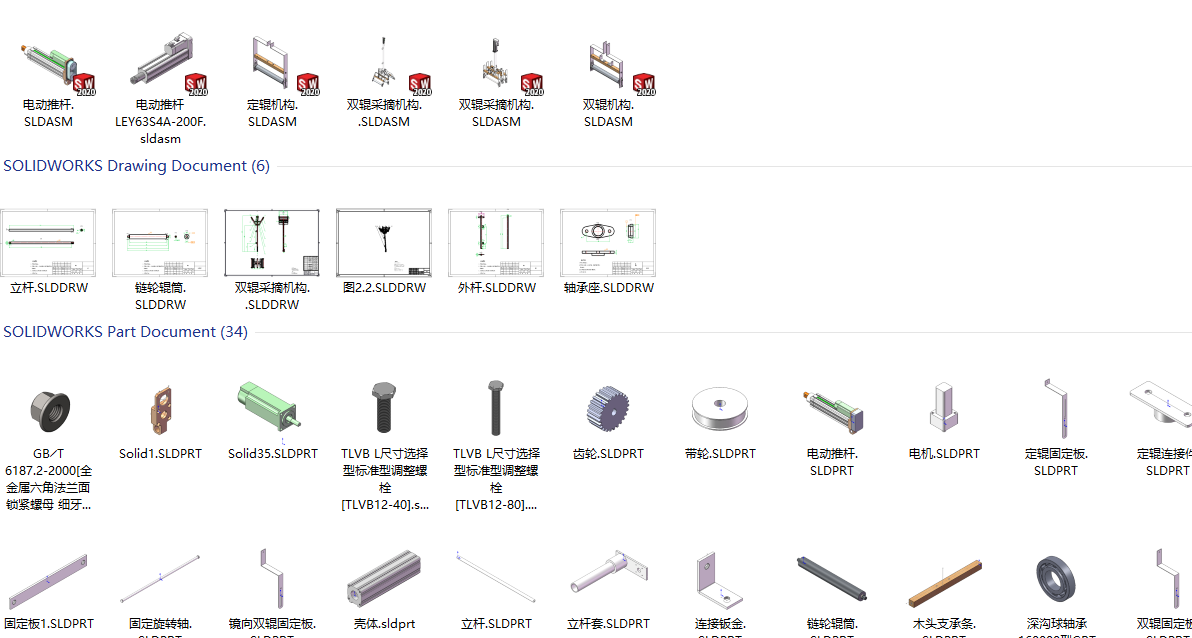Select the 双辊机构.SLDASM assembly icon
1192x638 pixels.
610,65
